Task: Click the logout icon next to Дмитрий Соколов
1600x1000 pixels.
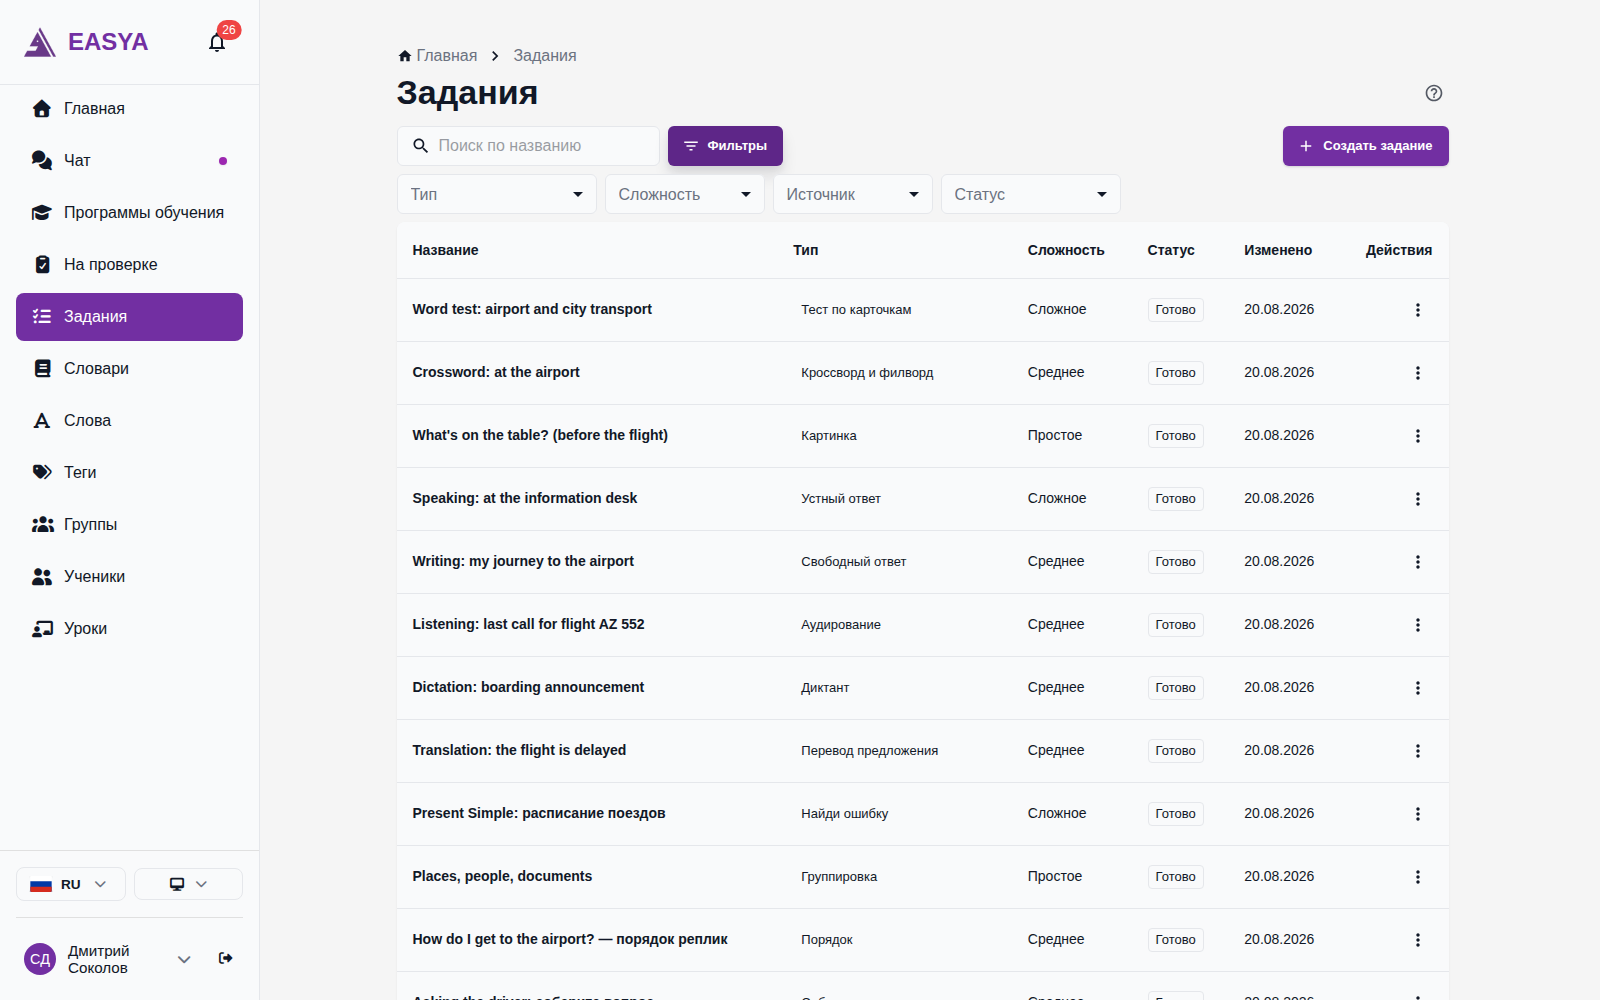Action: [226, 958]
